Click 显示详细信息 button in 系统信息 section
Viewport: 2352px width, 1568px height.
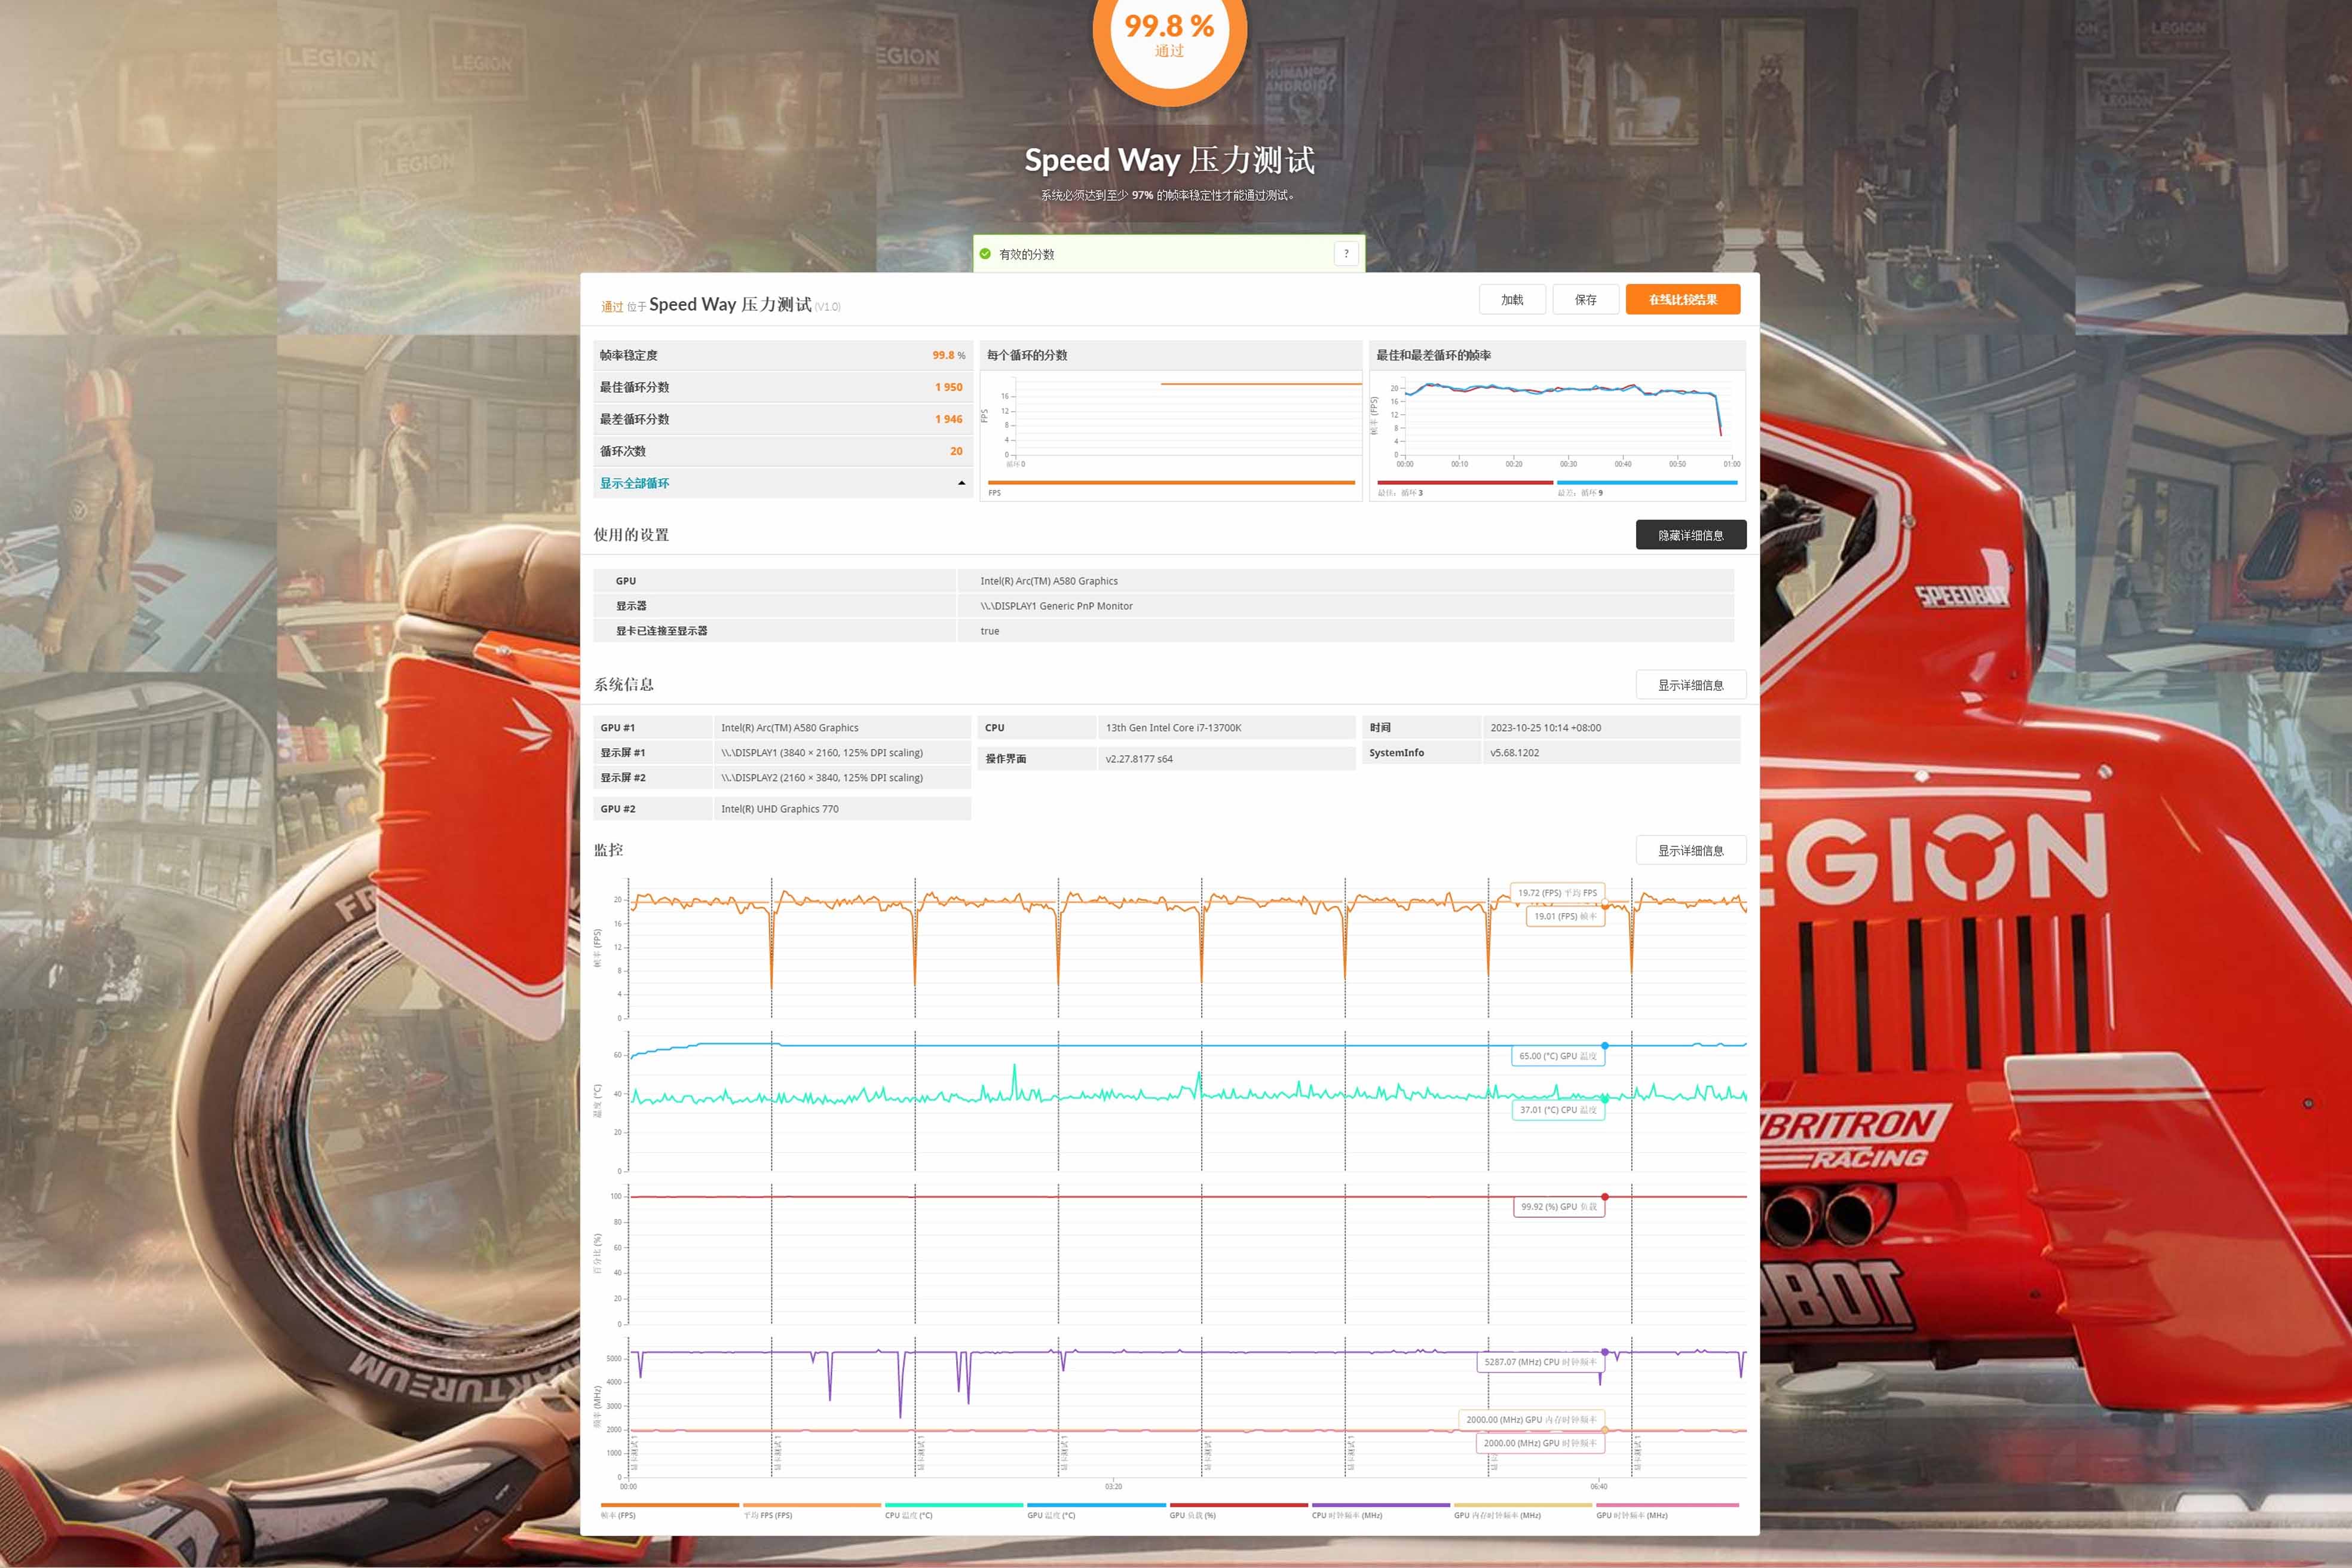pyautogui.click(x=1691, y=685)
